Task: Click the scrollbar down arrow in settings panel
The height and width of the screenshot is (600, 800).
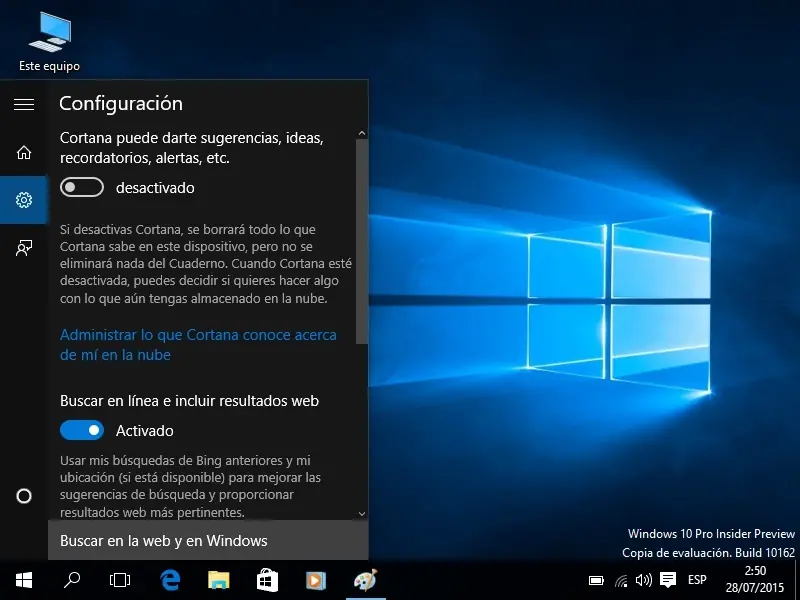Action: pos(362,513)
